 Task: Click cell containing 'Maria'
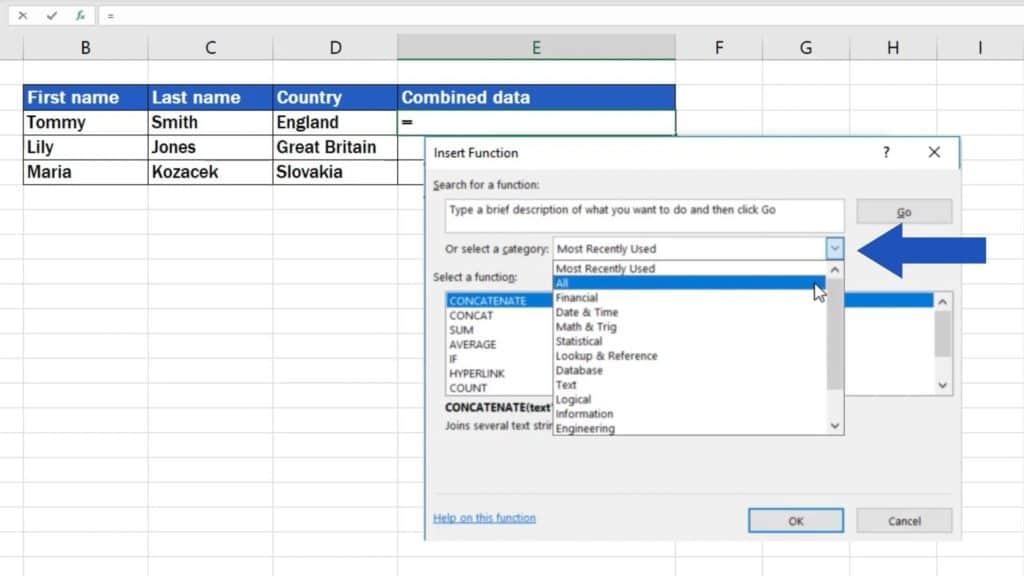coord(86,172)
